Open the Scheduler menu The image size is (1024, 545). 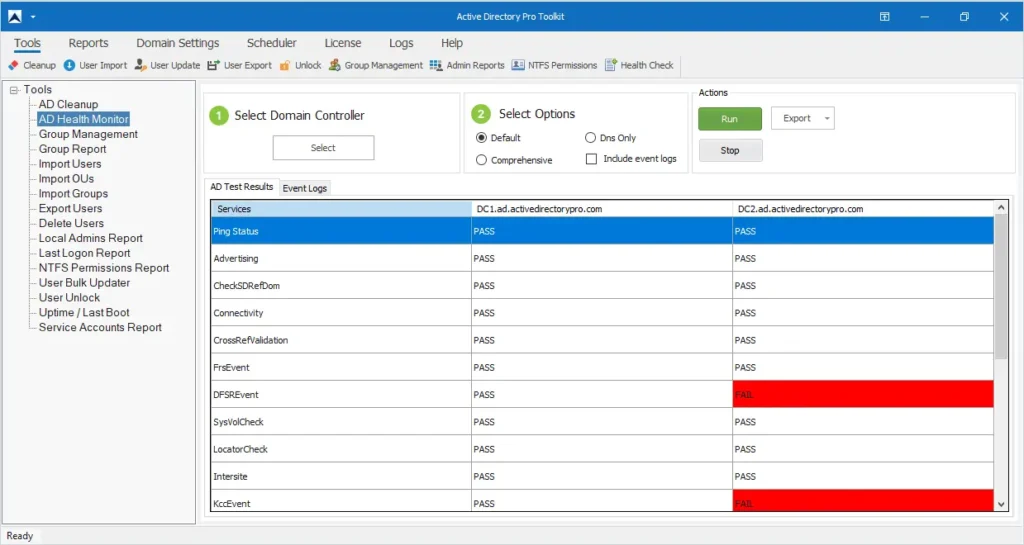point(272,43)
